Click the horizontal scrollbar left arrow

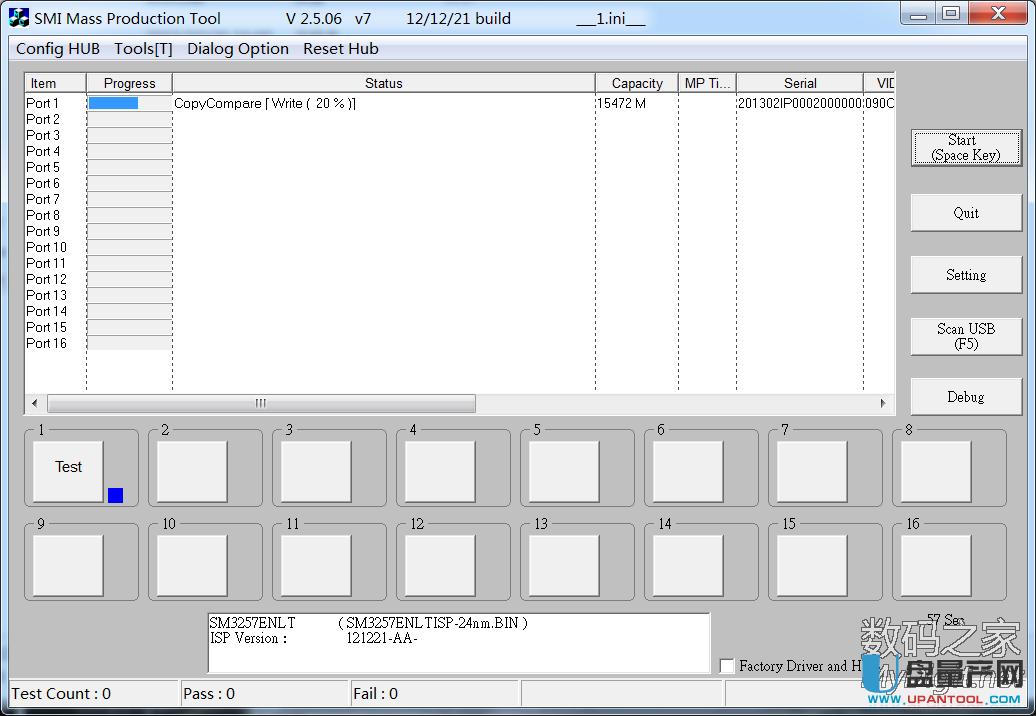35,403
